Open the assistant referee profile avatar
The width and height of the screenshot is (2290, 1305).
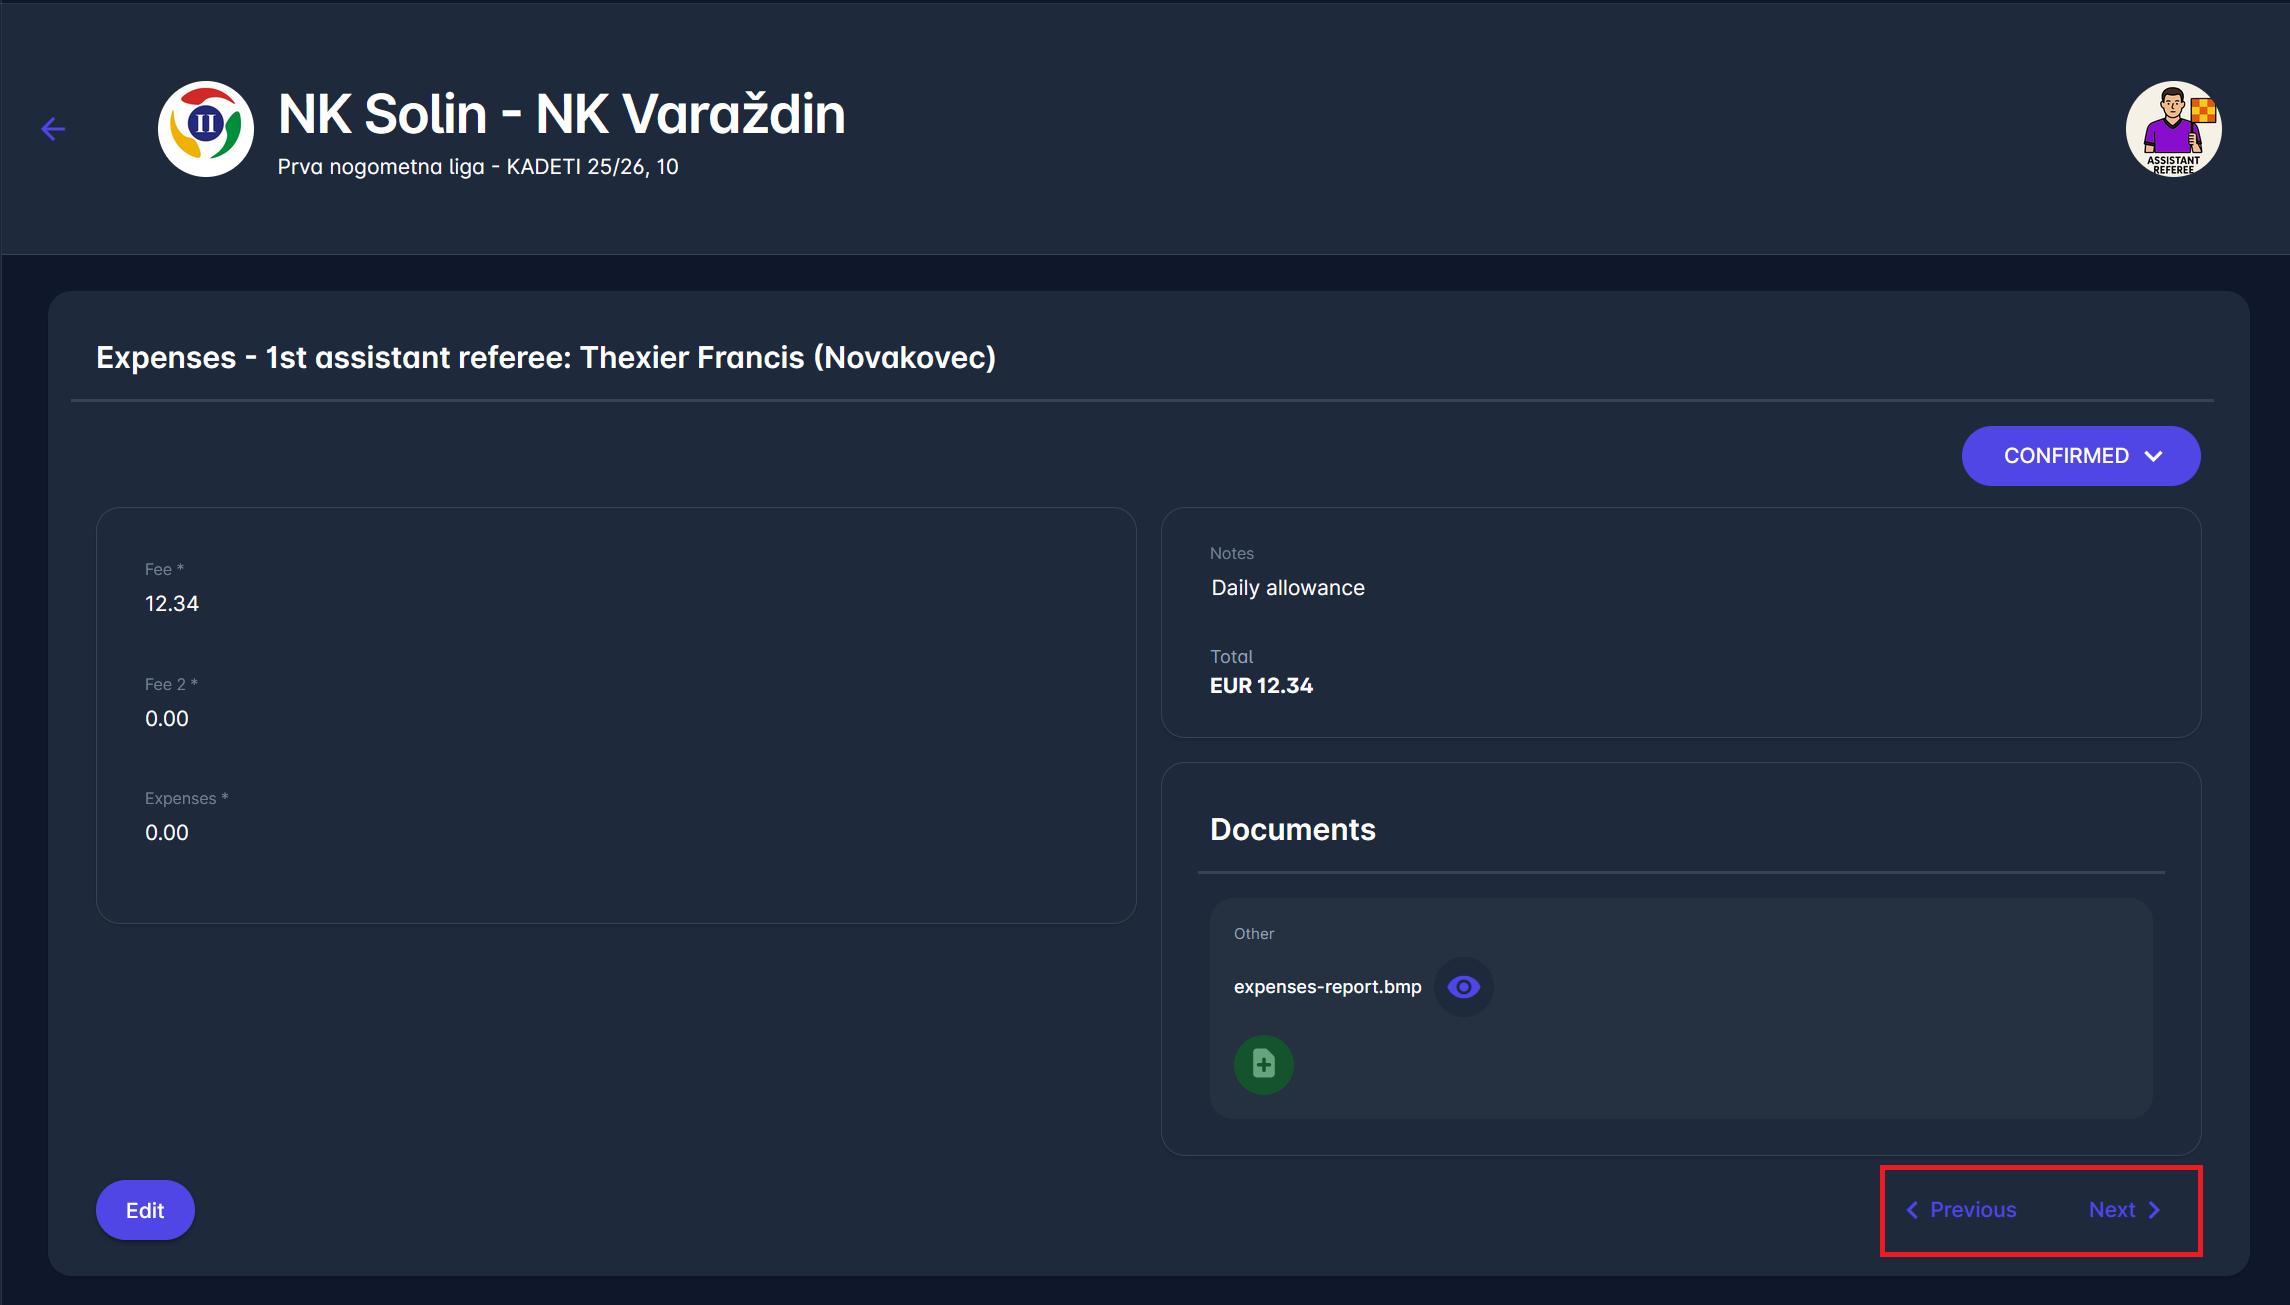pos(2173,129)
